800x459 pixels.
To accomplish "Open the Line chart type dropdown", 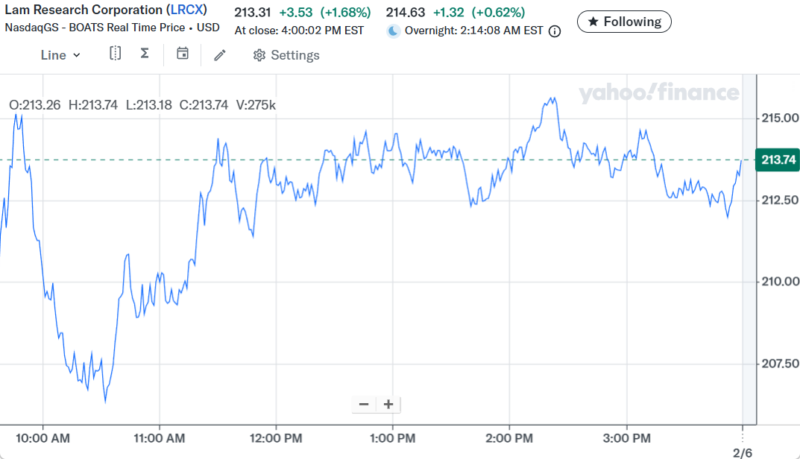I will 60,55.
